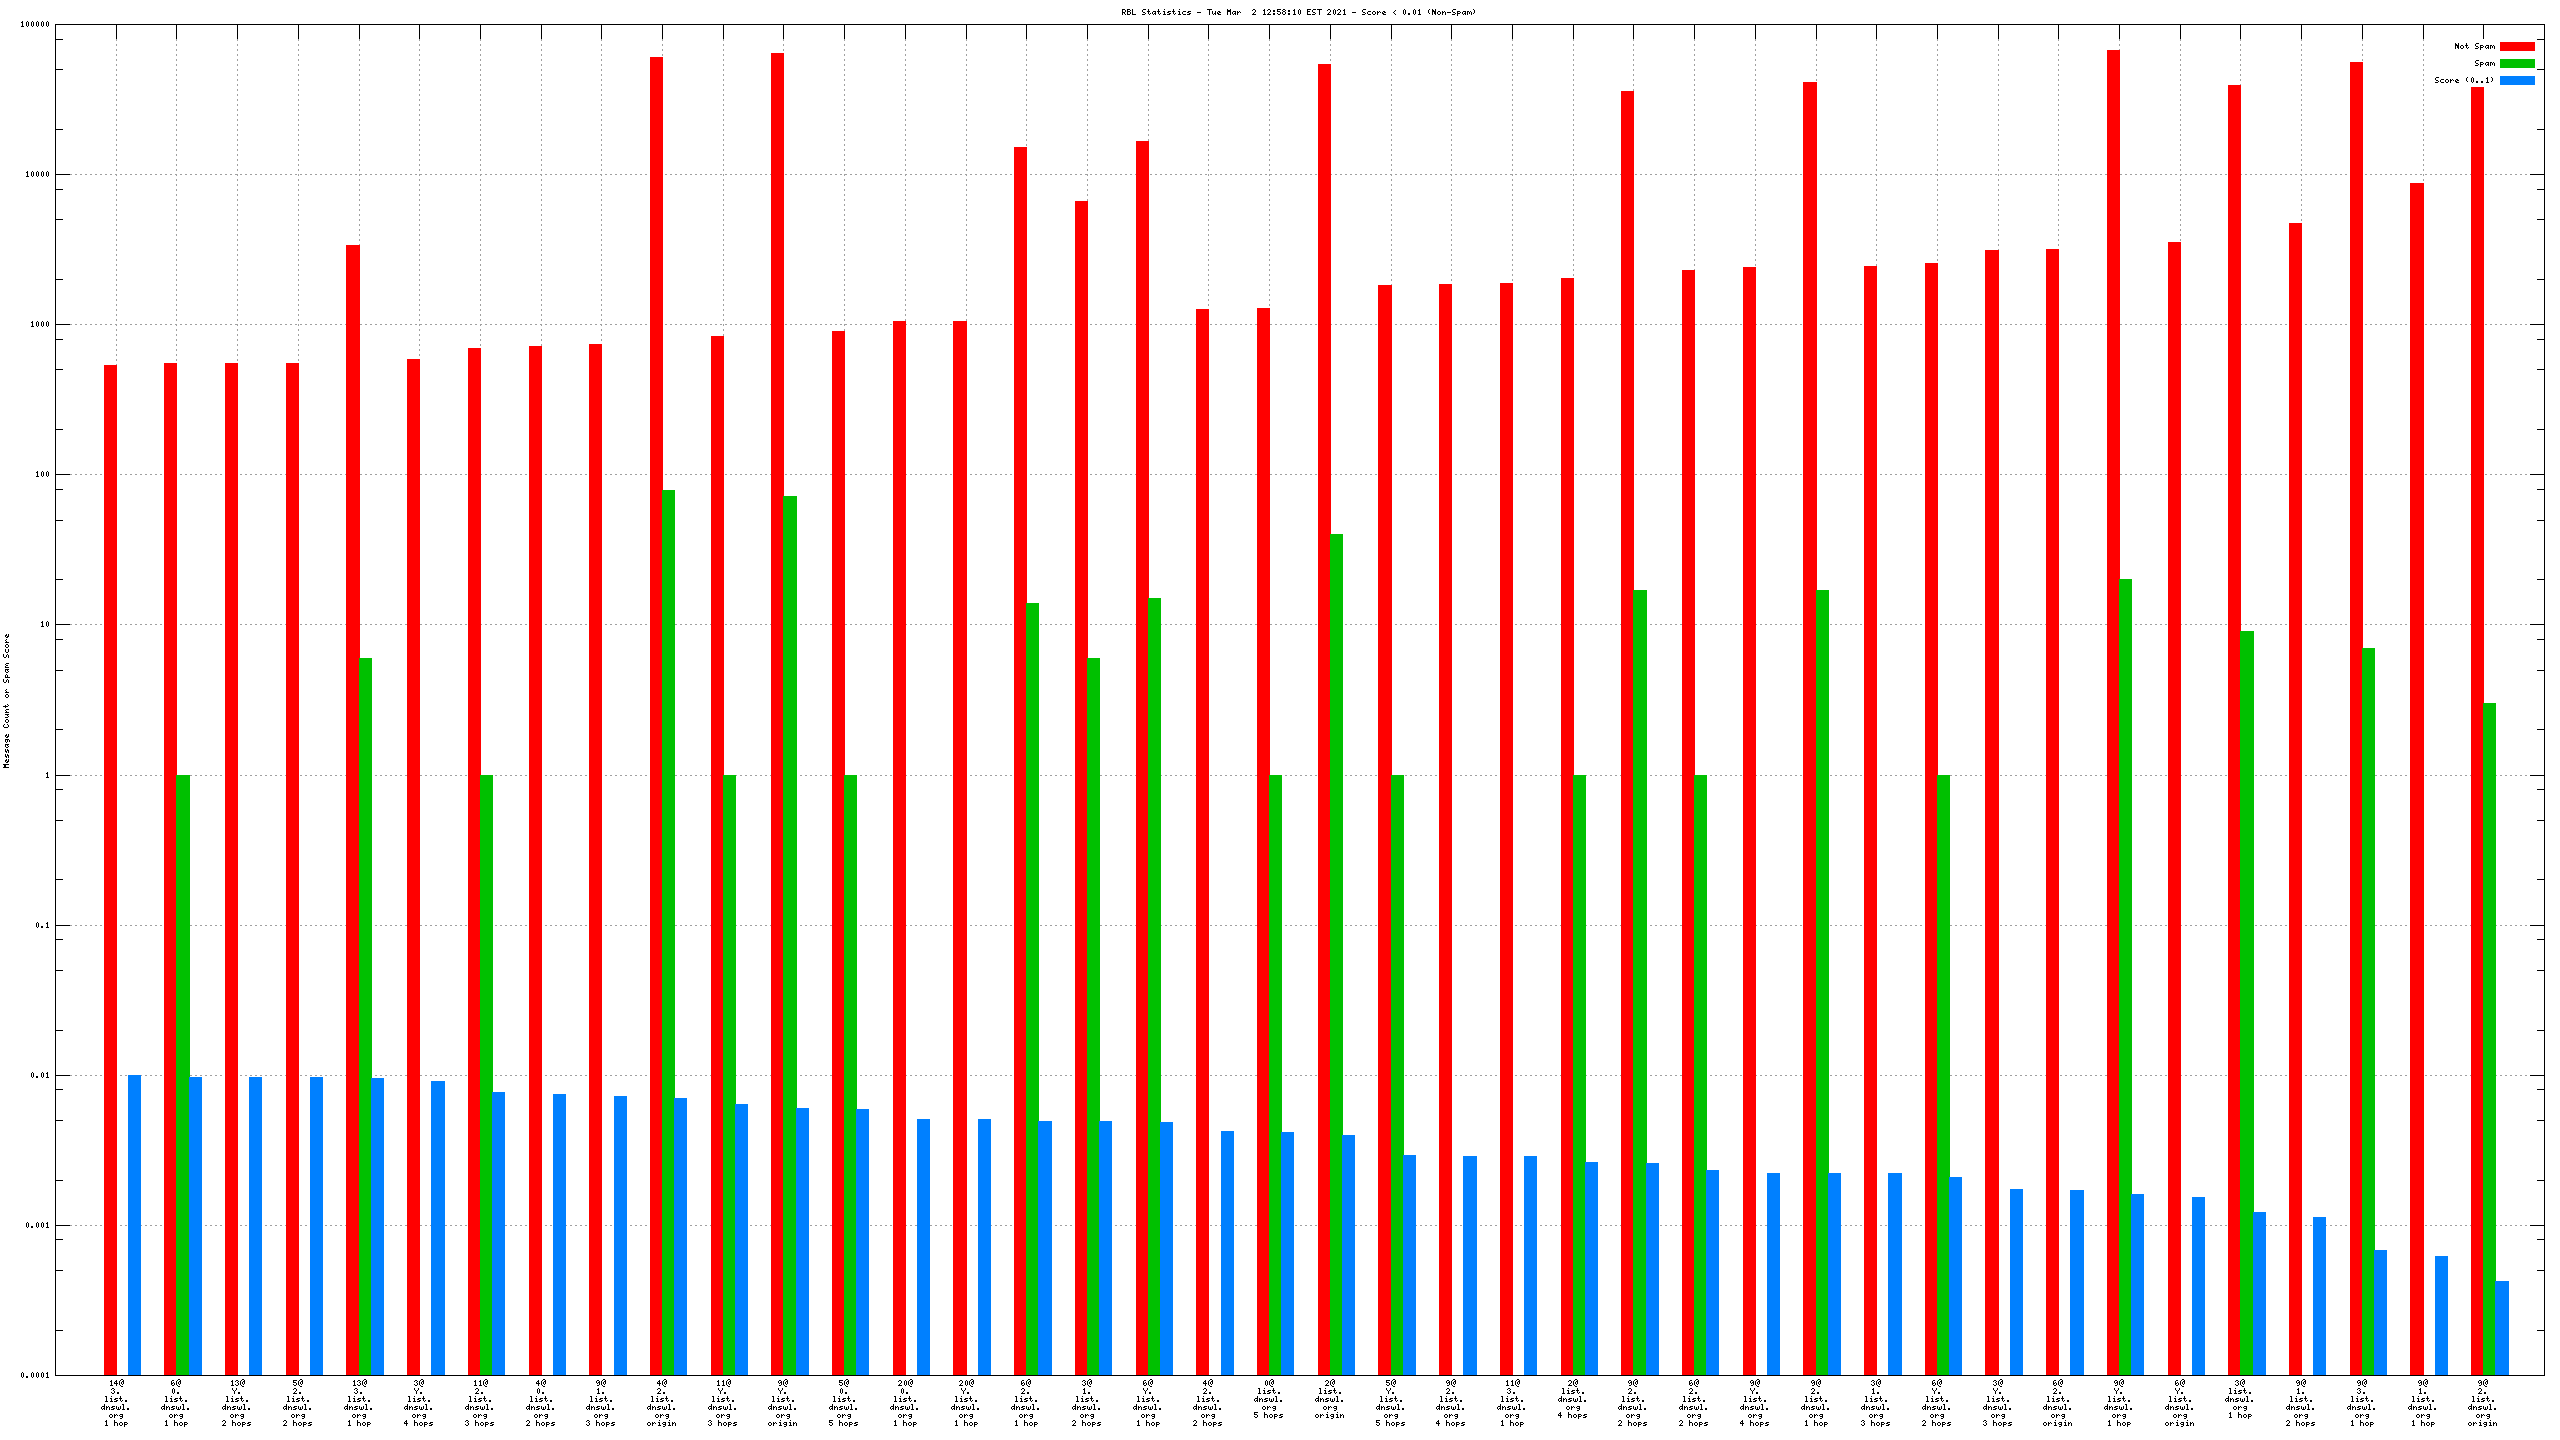The height and width of the screenshot is (1440, 2560).
Task: Click the 'Score (0..1)' legend label text
Action: coord(2463,80)
